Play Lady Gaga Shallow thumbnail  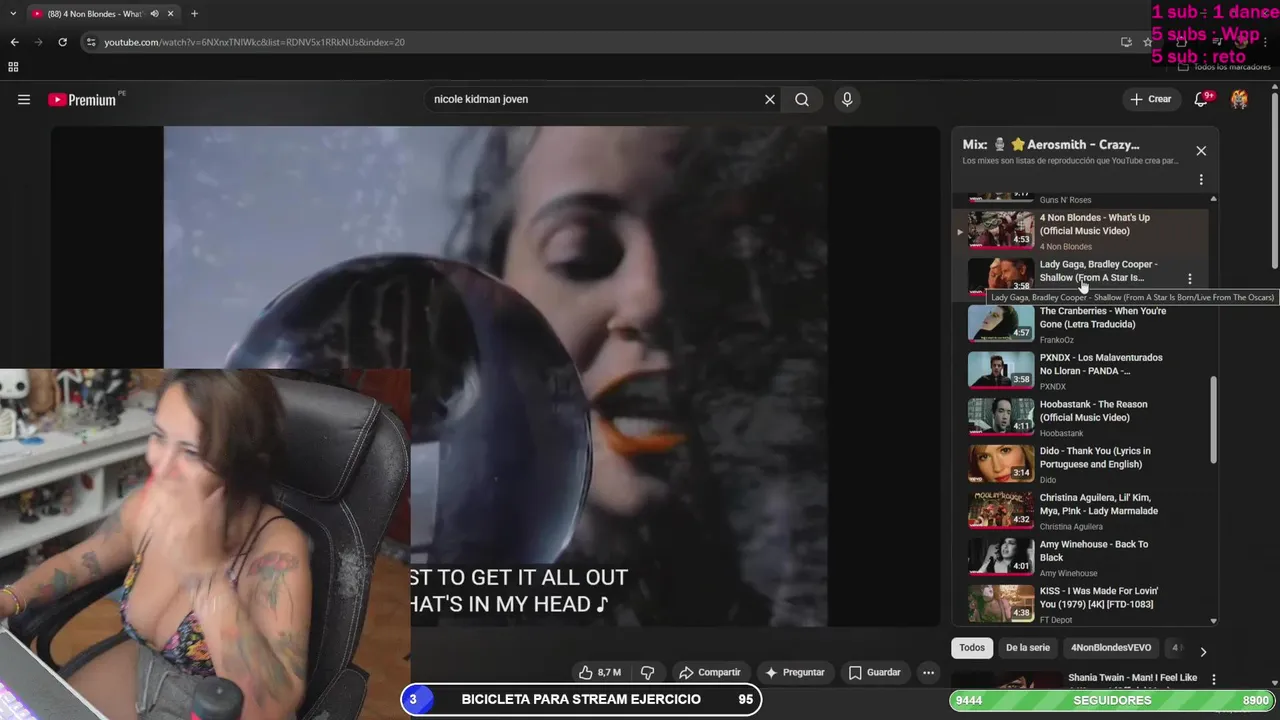pyautogui.click(x=1001, y=275)
